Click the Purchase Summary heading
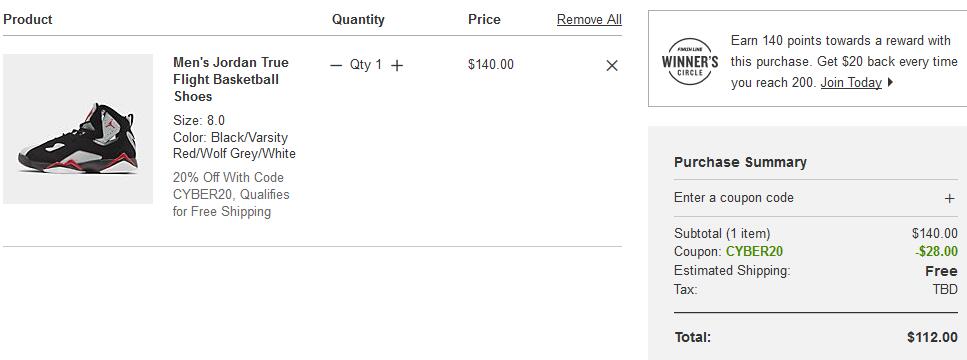Screen dimensions: 967x360 [740, 162]
